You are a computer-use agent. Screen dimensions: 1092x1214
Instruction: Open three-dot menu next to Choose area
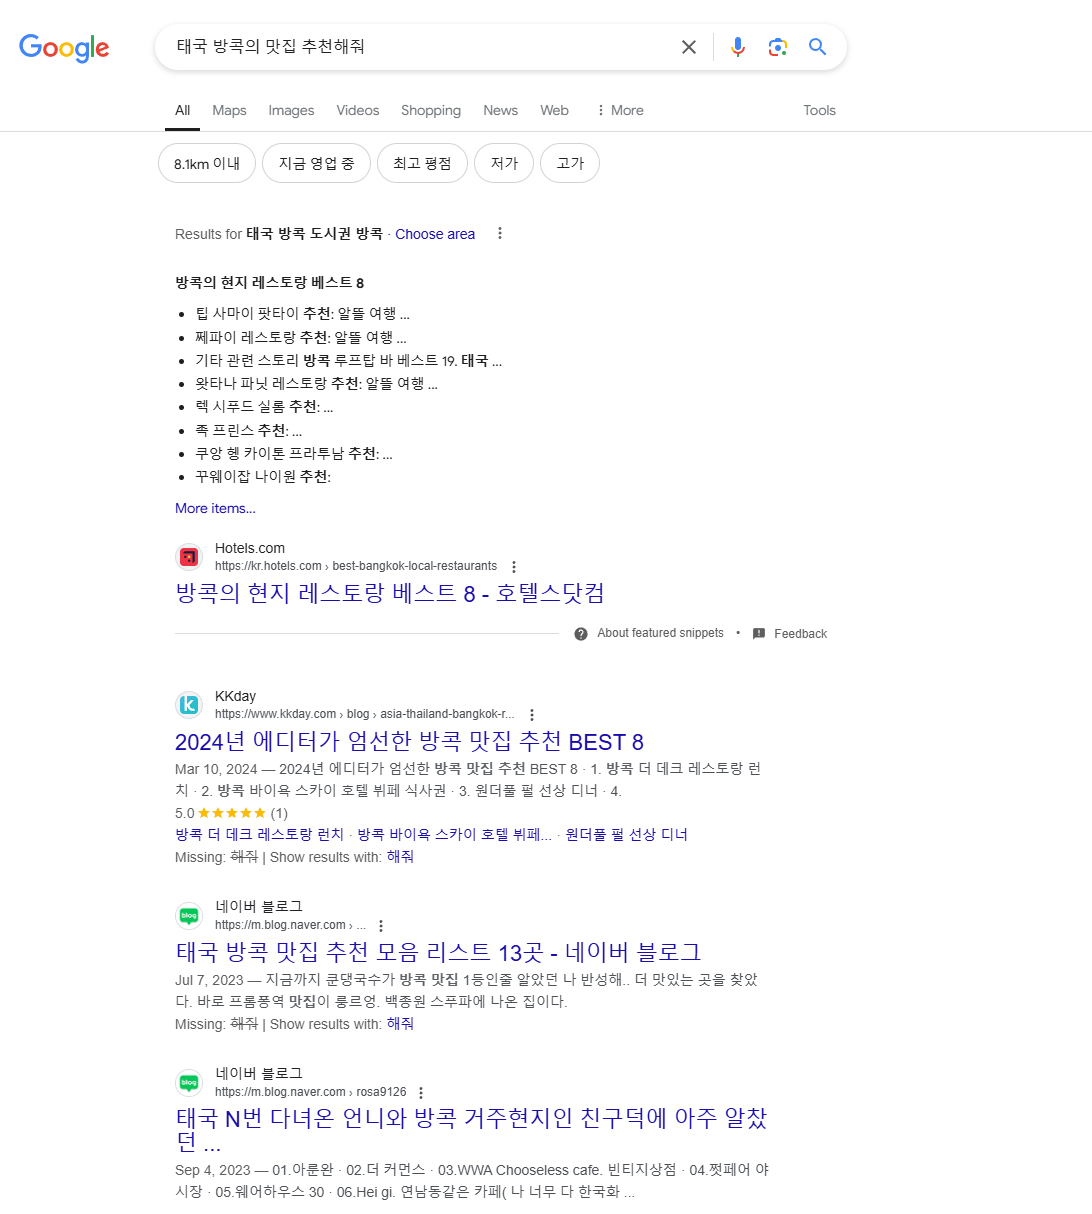(500, 233)
